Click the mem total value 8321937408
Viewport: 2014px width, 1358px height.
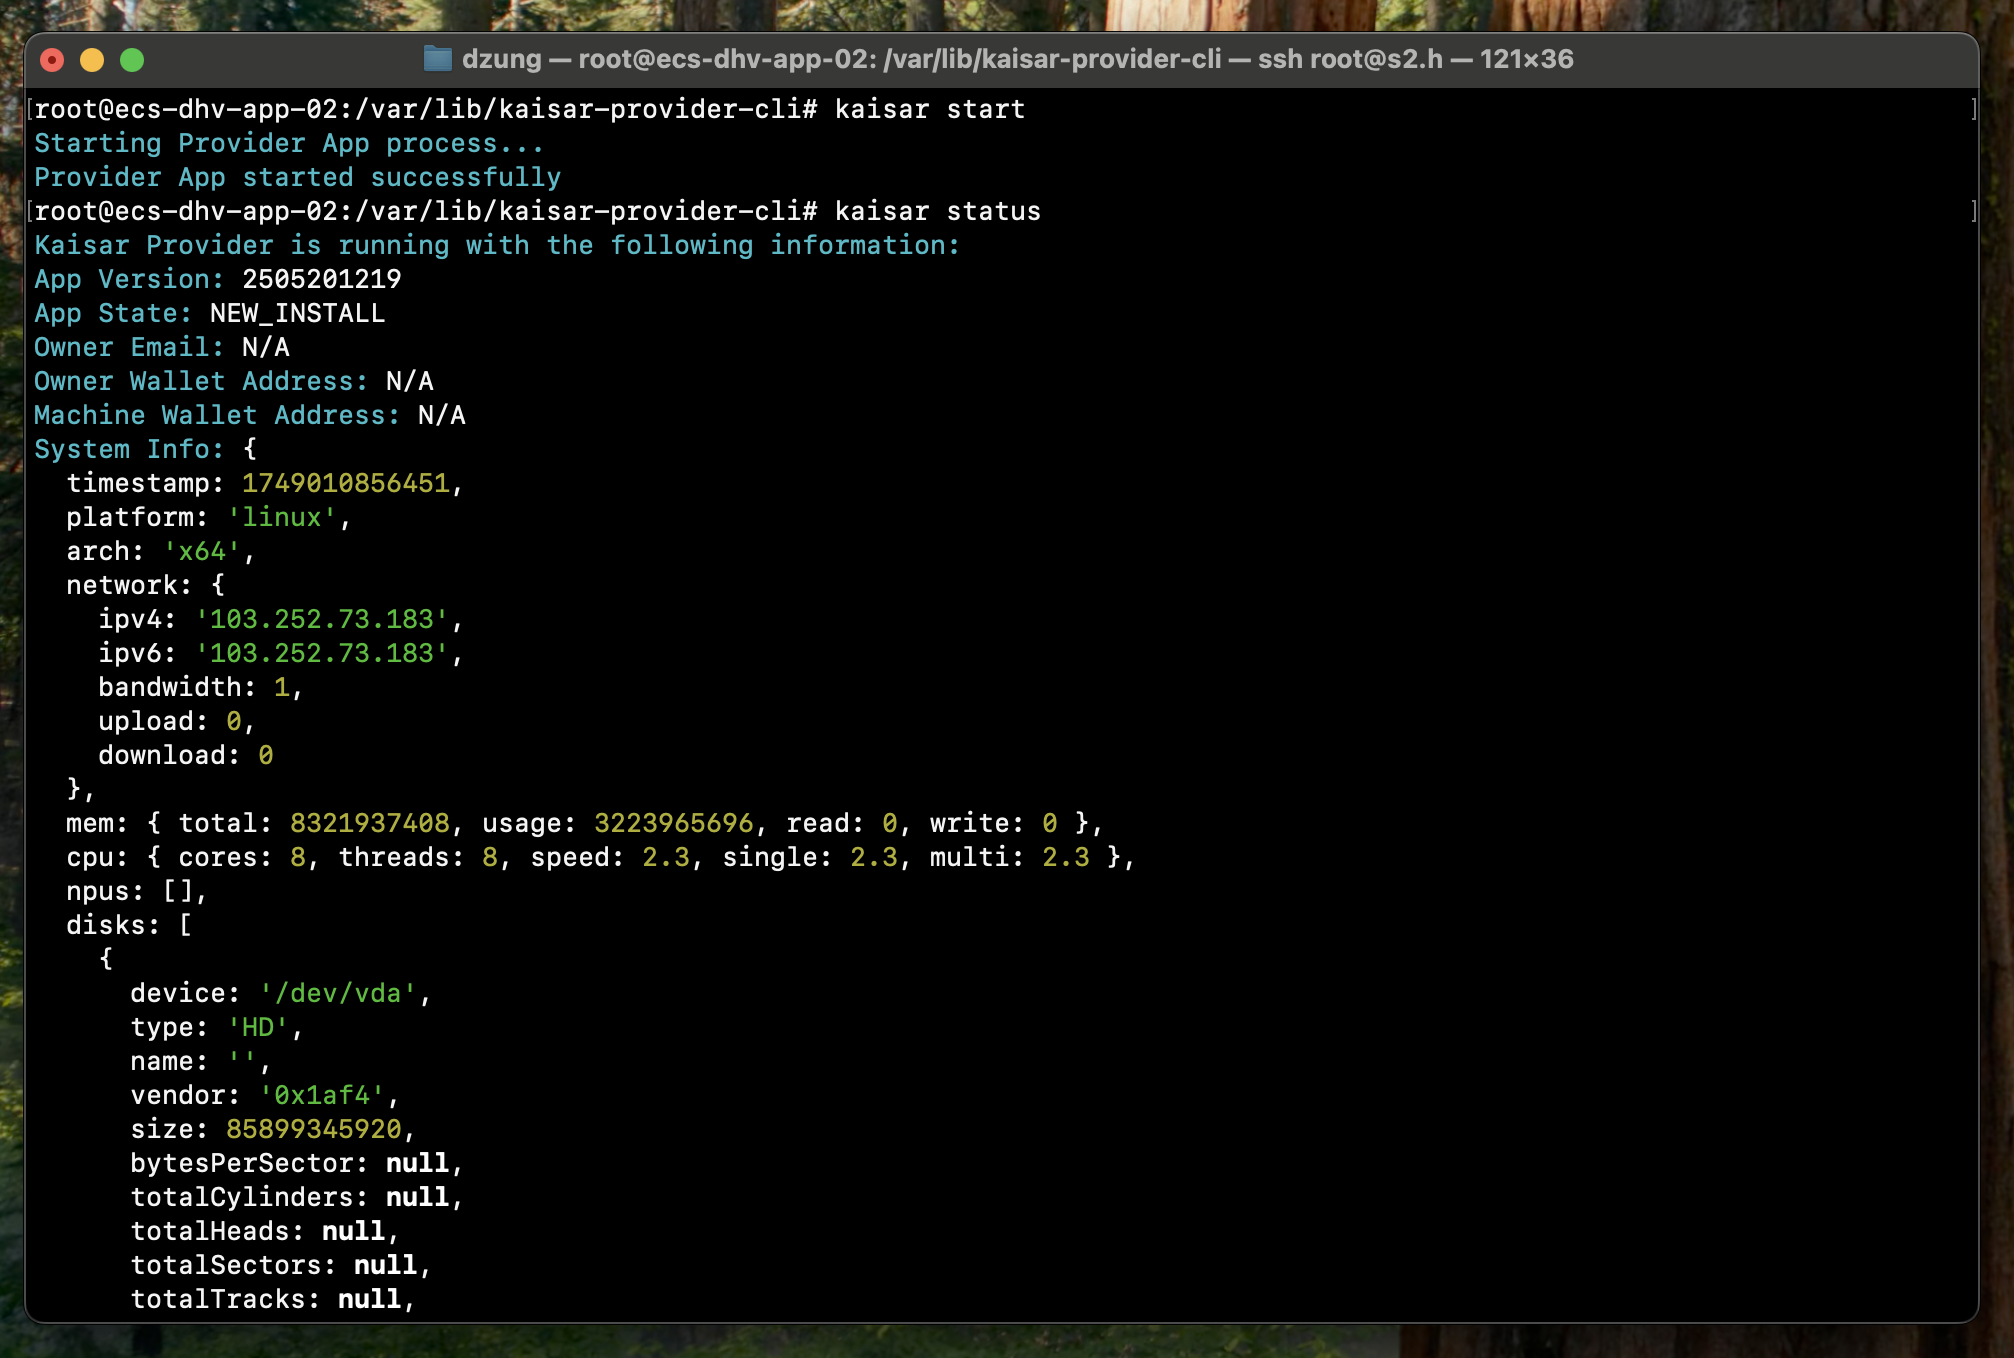tap(369, 823)
